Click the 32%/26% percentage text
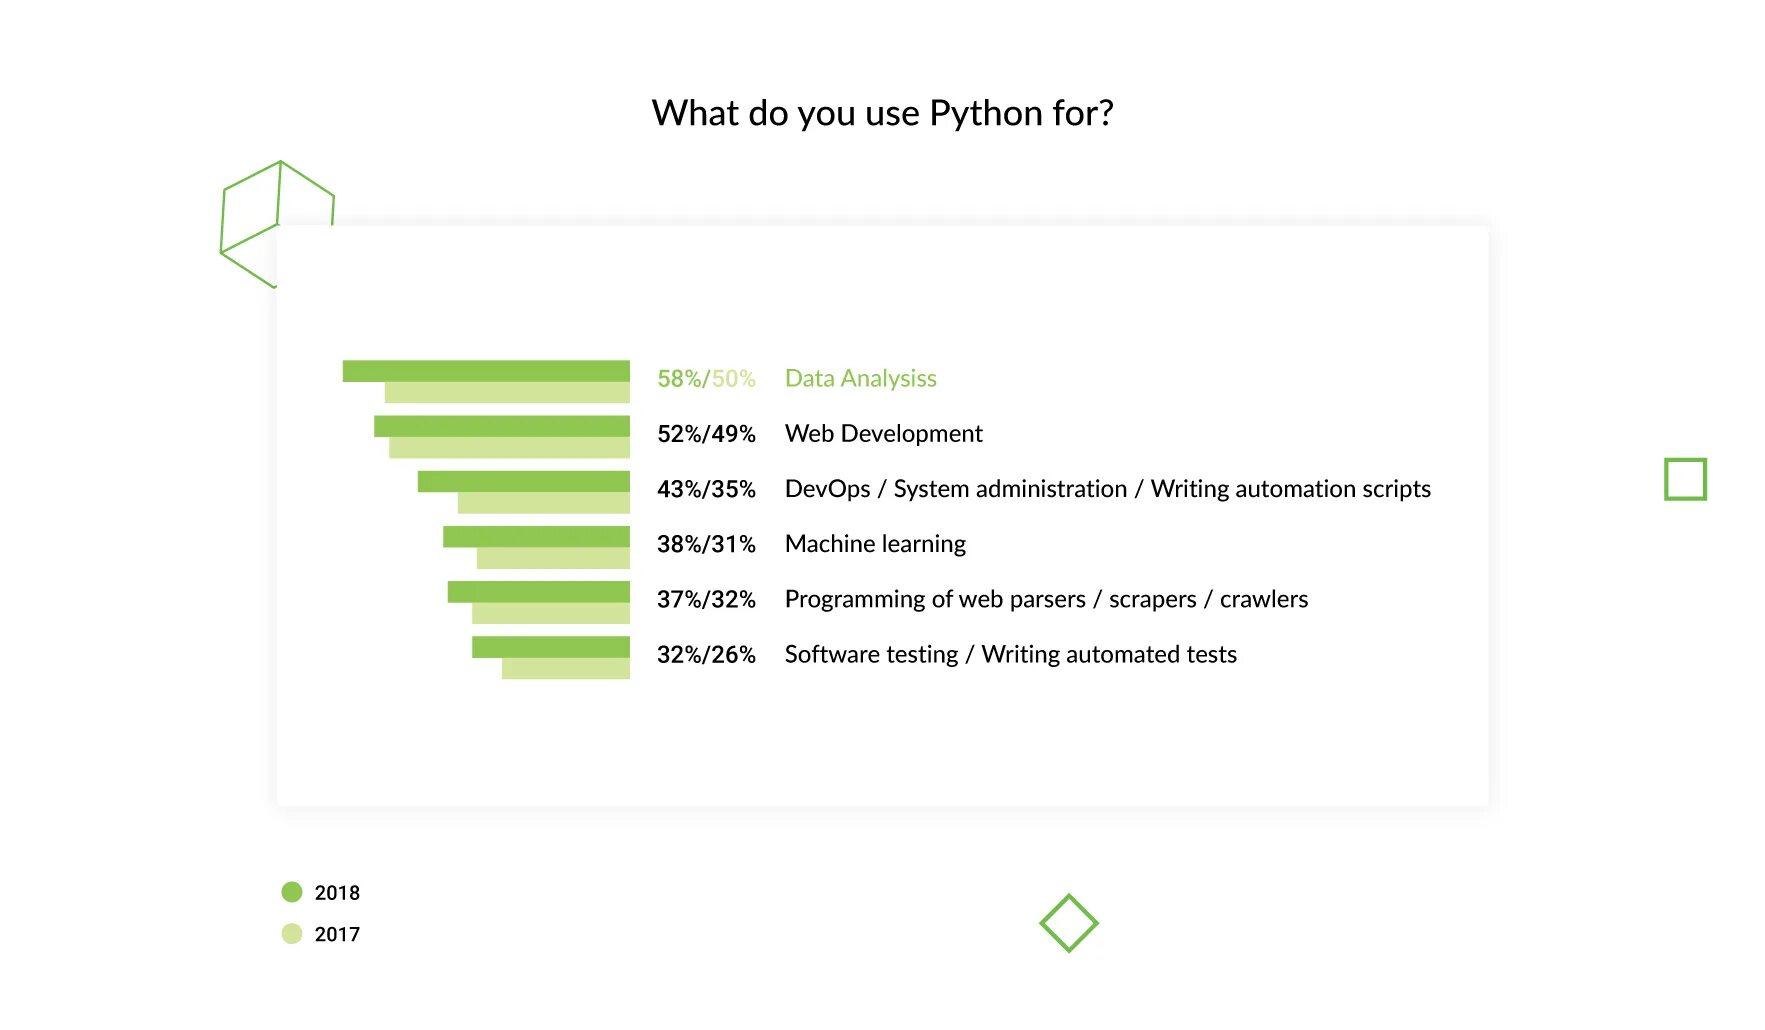This screenshot has width=1765, height=1030. (706, 654)
